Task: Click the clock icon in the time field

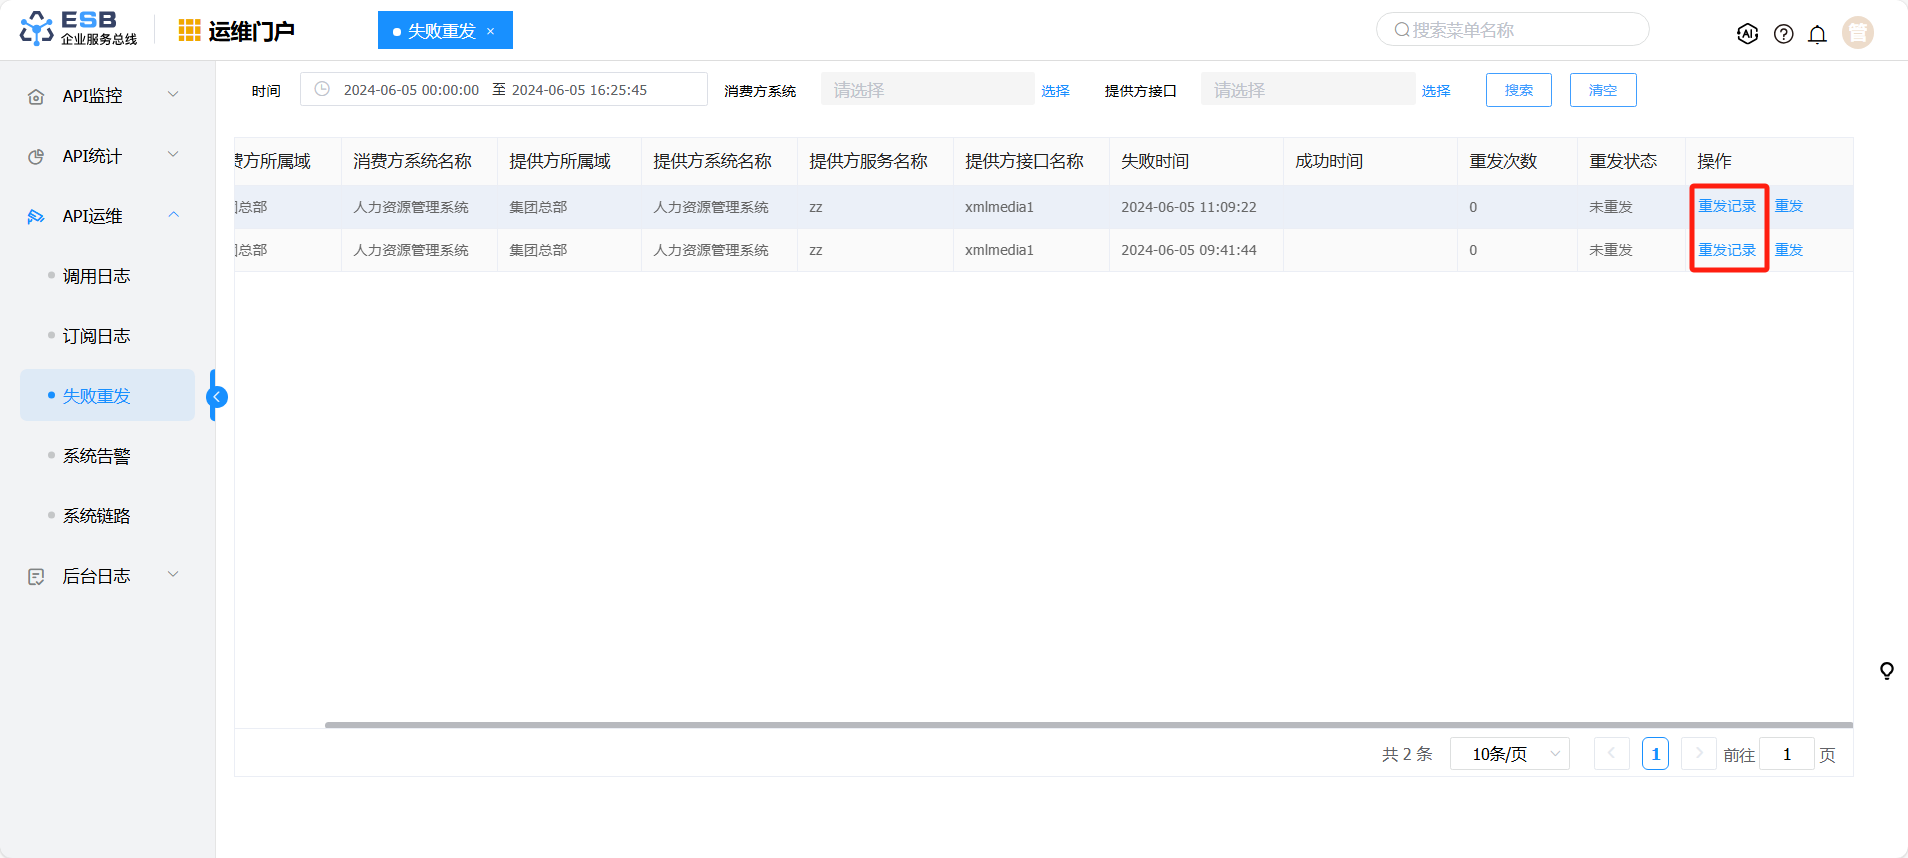Action: click(322, 89)
